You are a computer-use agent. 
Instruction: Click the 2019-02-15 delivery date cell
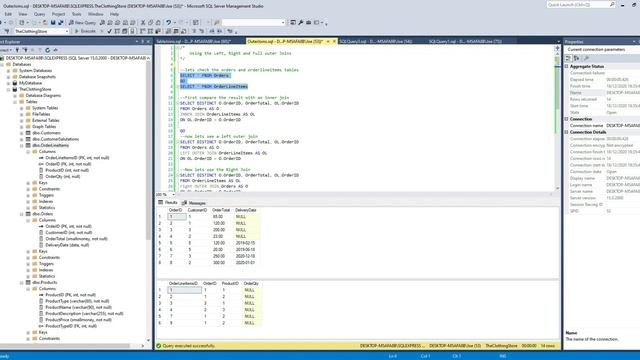[246, 243]
